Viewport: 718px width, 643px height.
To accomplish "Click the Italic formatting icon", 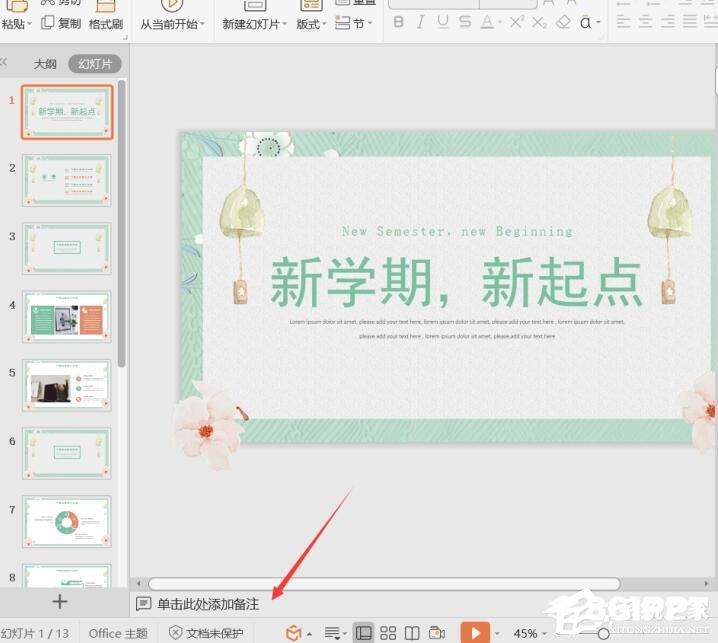I will point(420,22).
